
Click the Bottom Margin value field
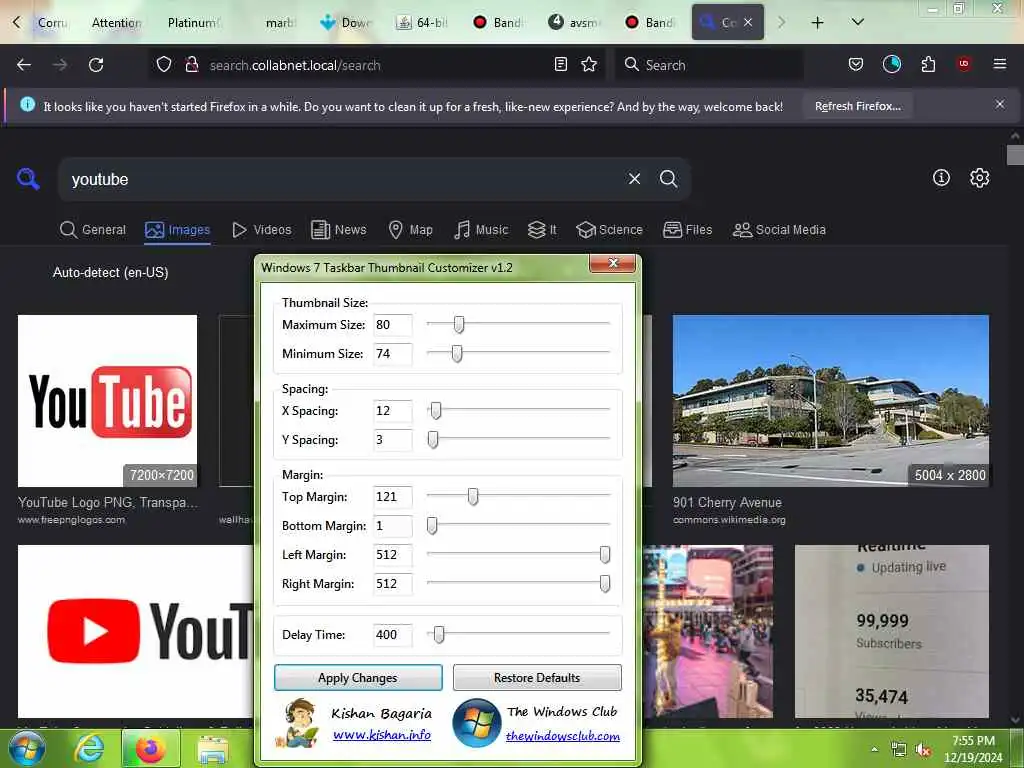coord(392,526)
